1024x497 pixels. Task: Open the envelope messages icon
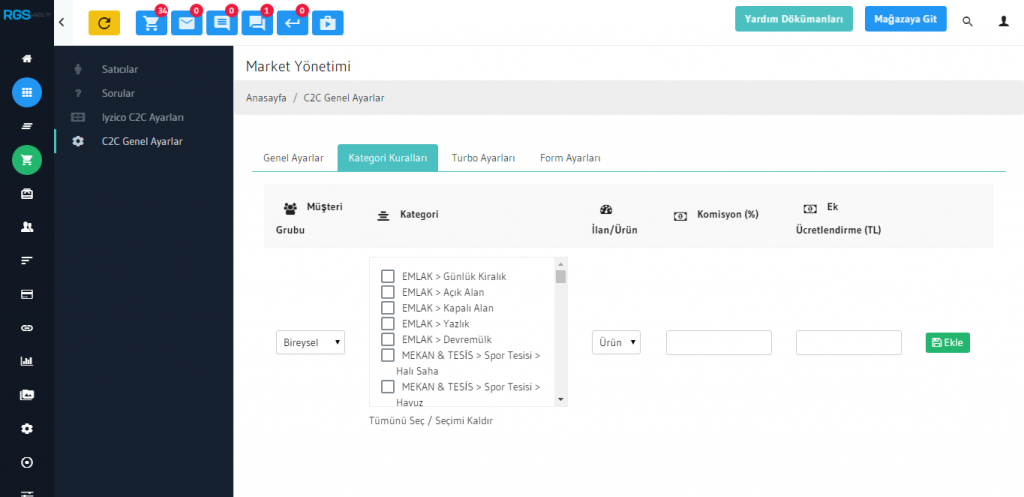point(186,23)
